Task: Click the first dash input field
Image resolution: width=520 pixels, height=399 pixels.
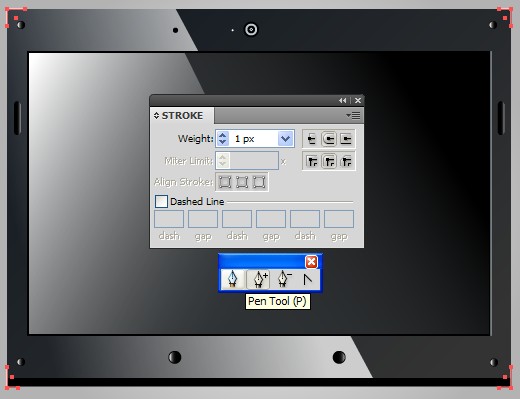Action: tap(169, 219)
